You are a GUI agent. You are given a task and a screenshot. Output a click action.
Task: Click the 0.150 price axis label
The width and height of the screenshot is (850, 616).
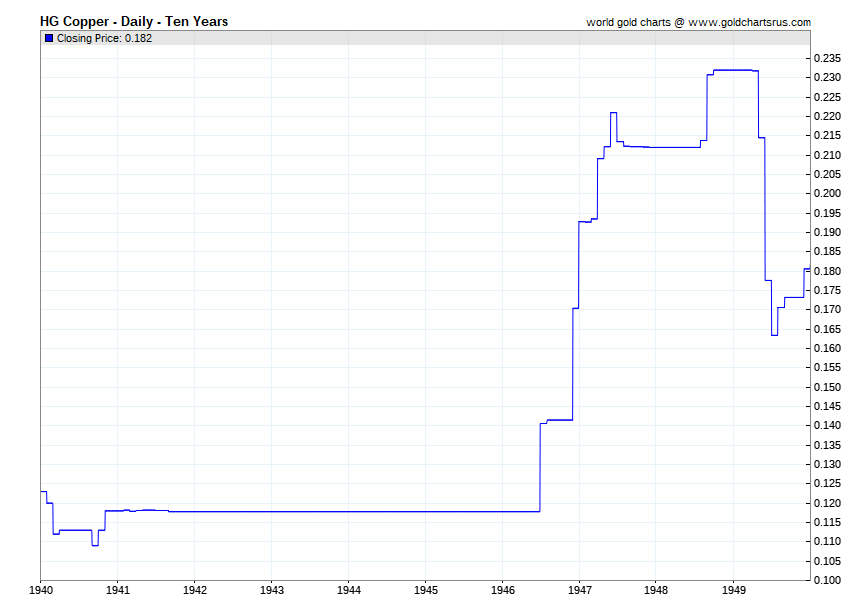827,387
